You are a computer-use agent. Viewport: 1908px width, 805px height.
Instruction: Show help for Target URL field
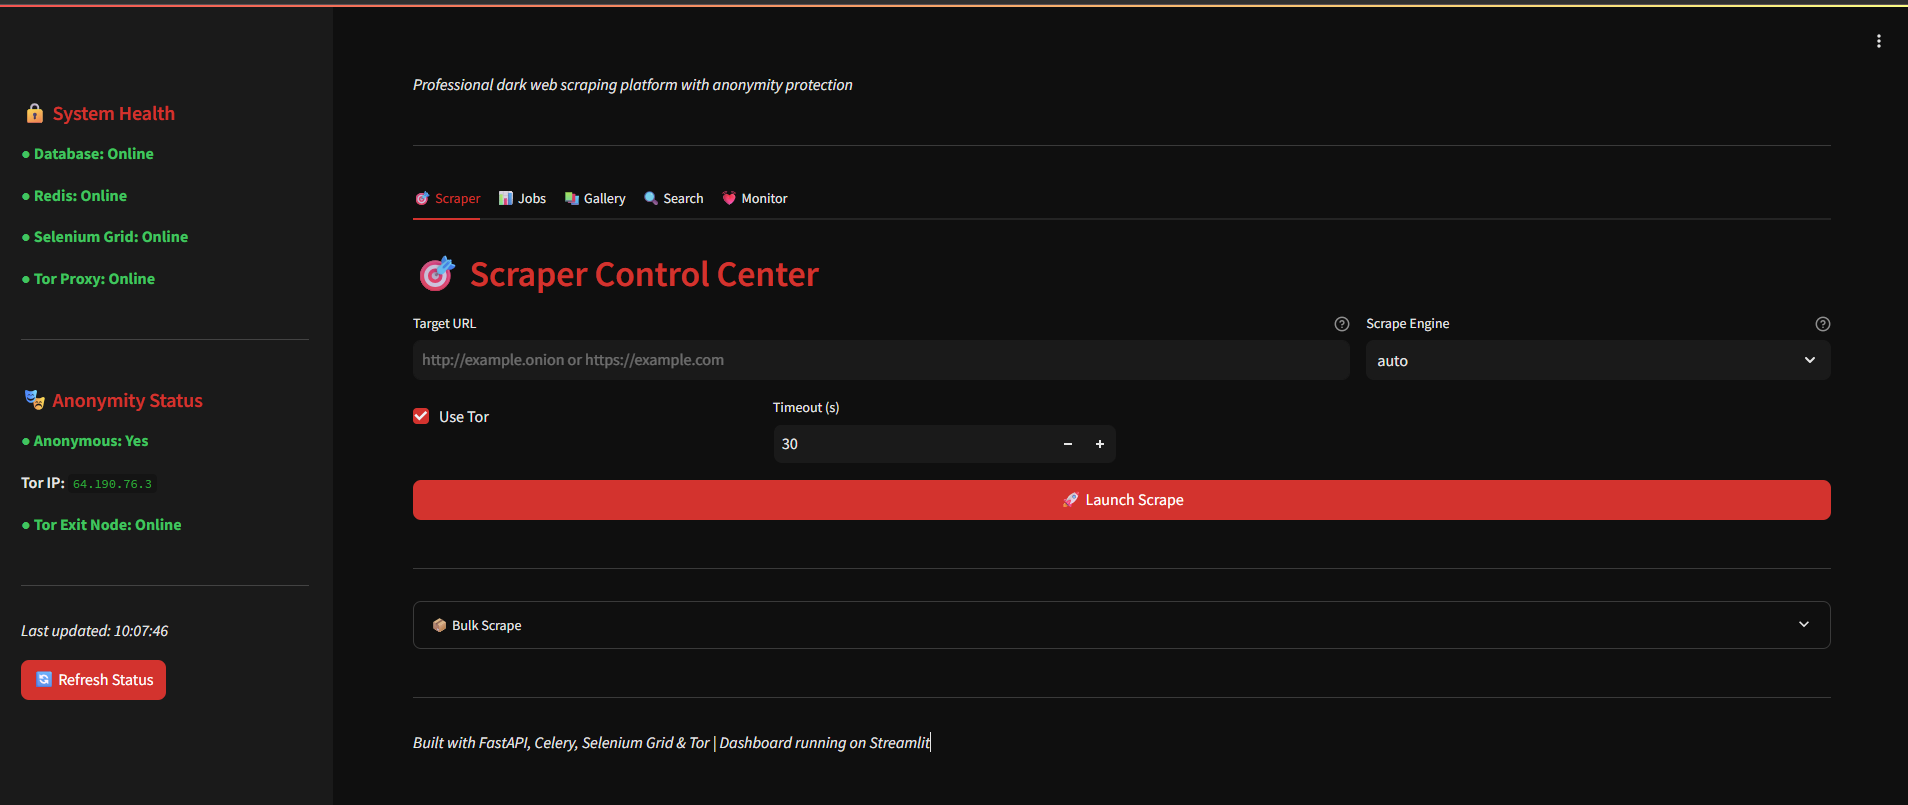[1342, 324]
